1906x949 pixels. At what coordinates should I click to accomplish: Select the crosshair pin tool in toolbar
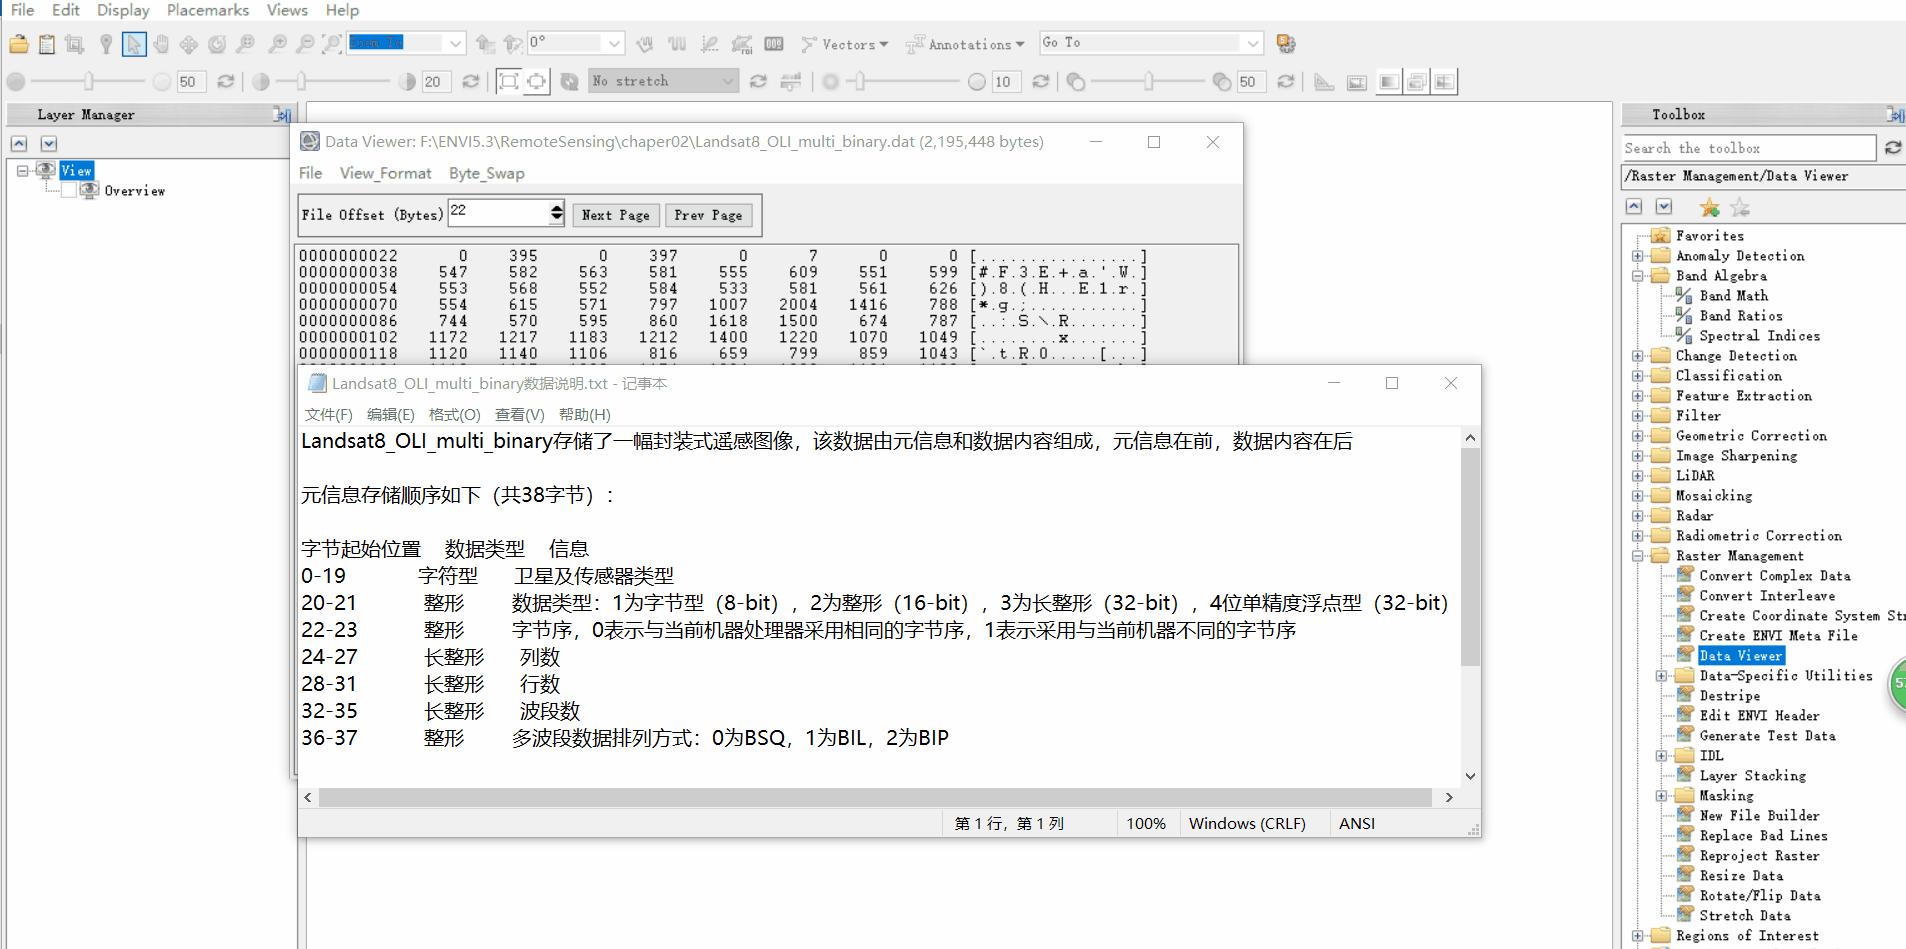106,44
